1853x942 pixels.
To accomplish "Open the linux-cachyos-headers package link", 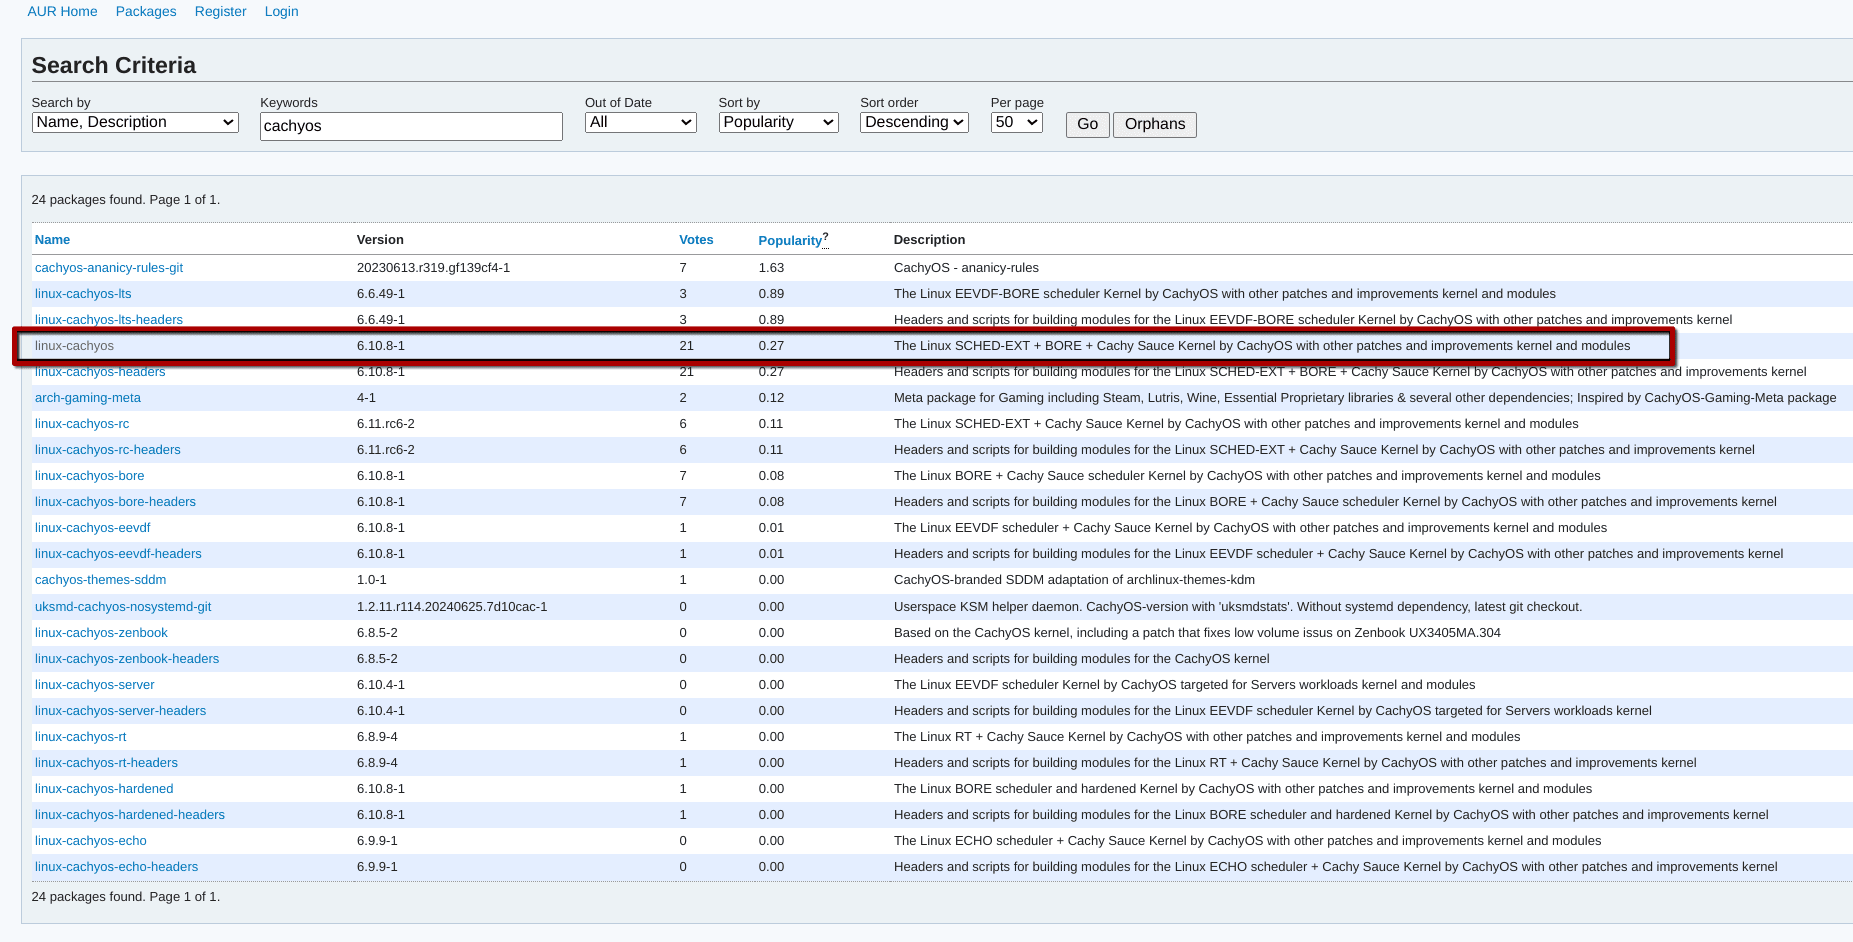I will tap(100, 372).
